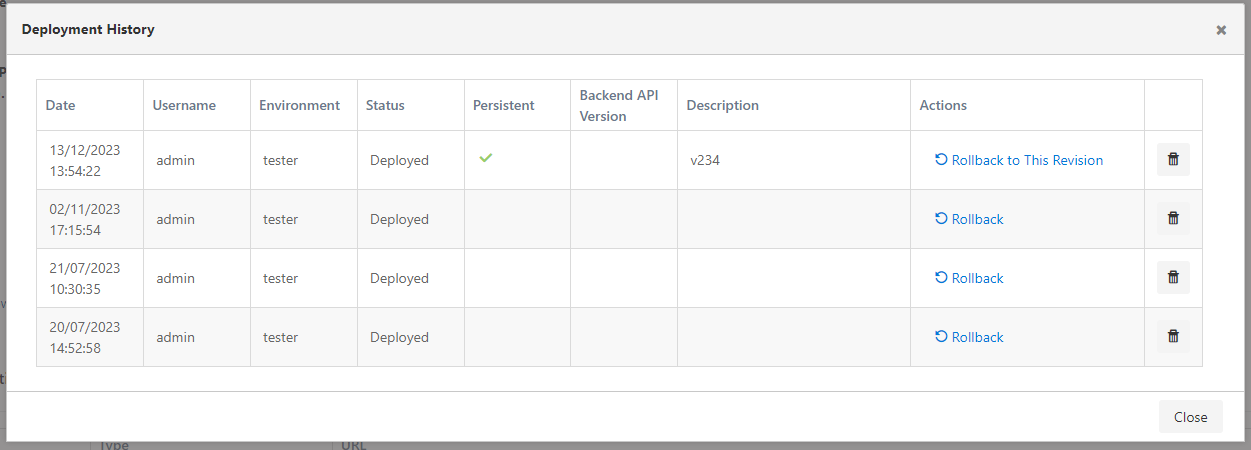Click rollback arrow icon in 02/11/2023 row
1251x450 pixels.
point(941,219)
